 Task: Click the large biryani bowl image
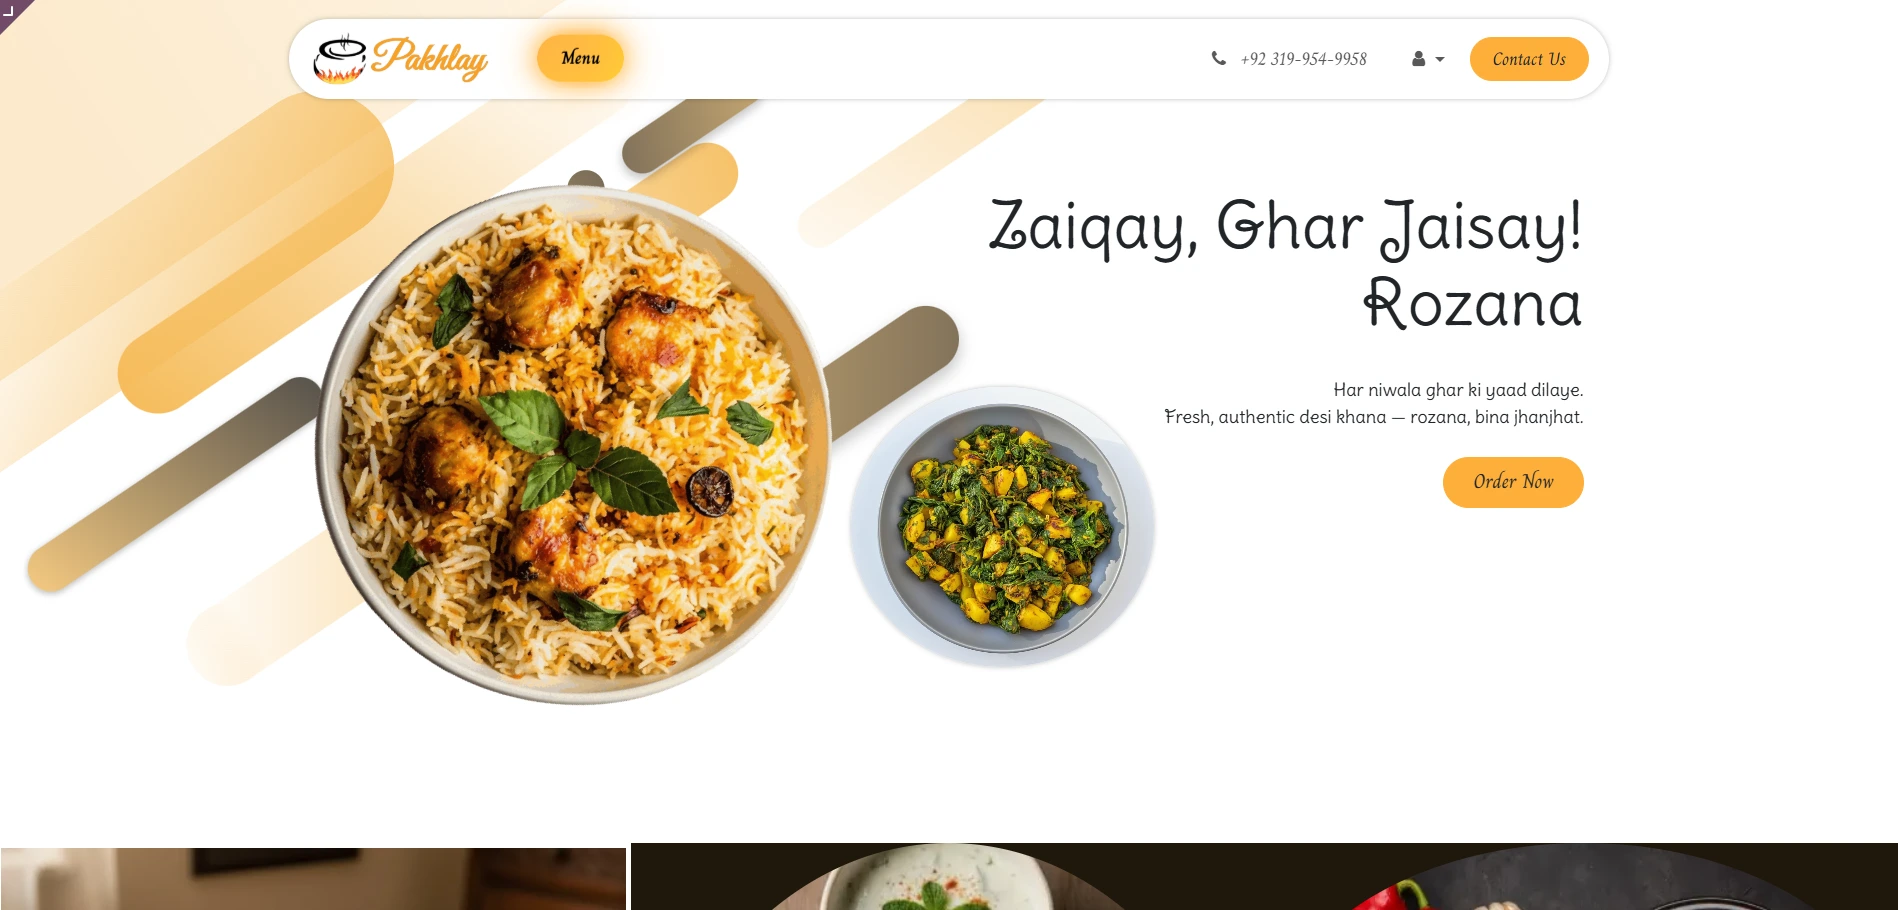click(574, 445)
